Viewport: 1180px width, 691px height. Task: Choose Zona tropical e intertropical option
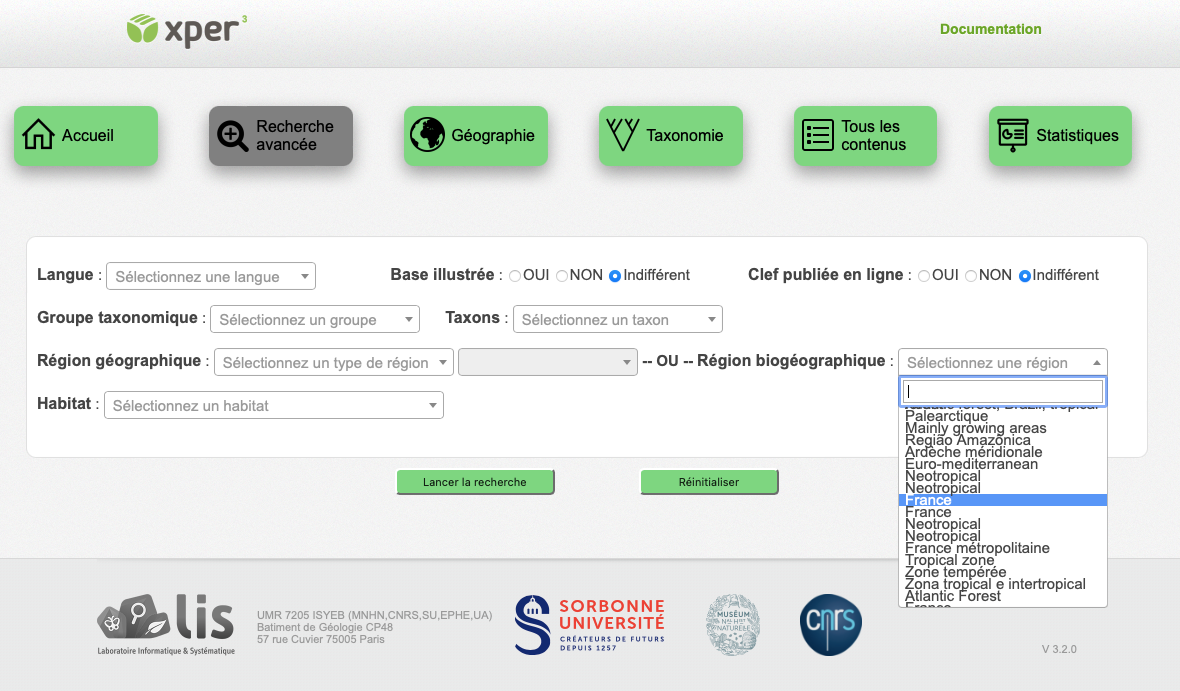(x=1002, y=585)
